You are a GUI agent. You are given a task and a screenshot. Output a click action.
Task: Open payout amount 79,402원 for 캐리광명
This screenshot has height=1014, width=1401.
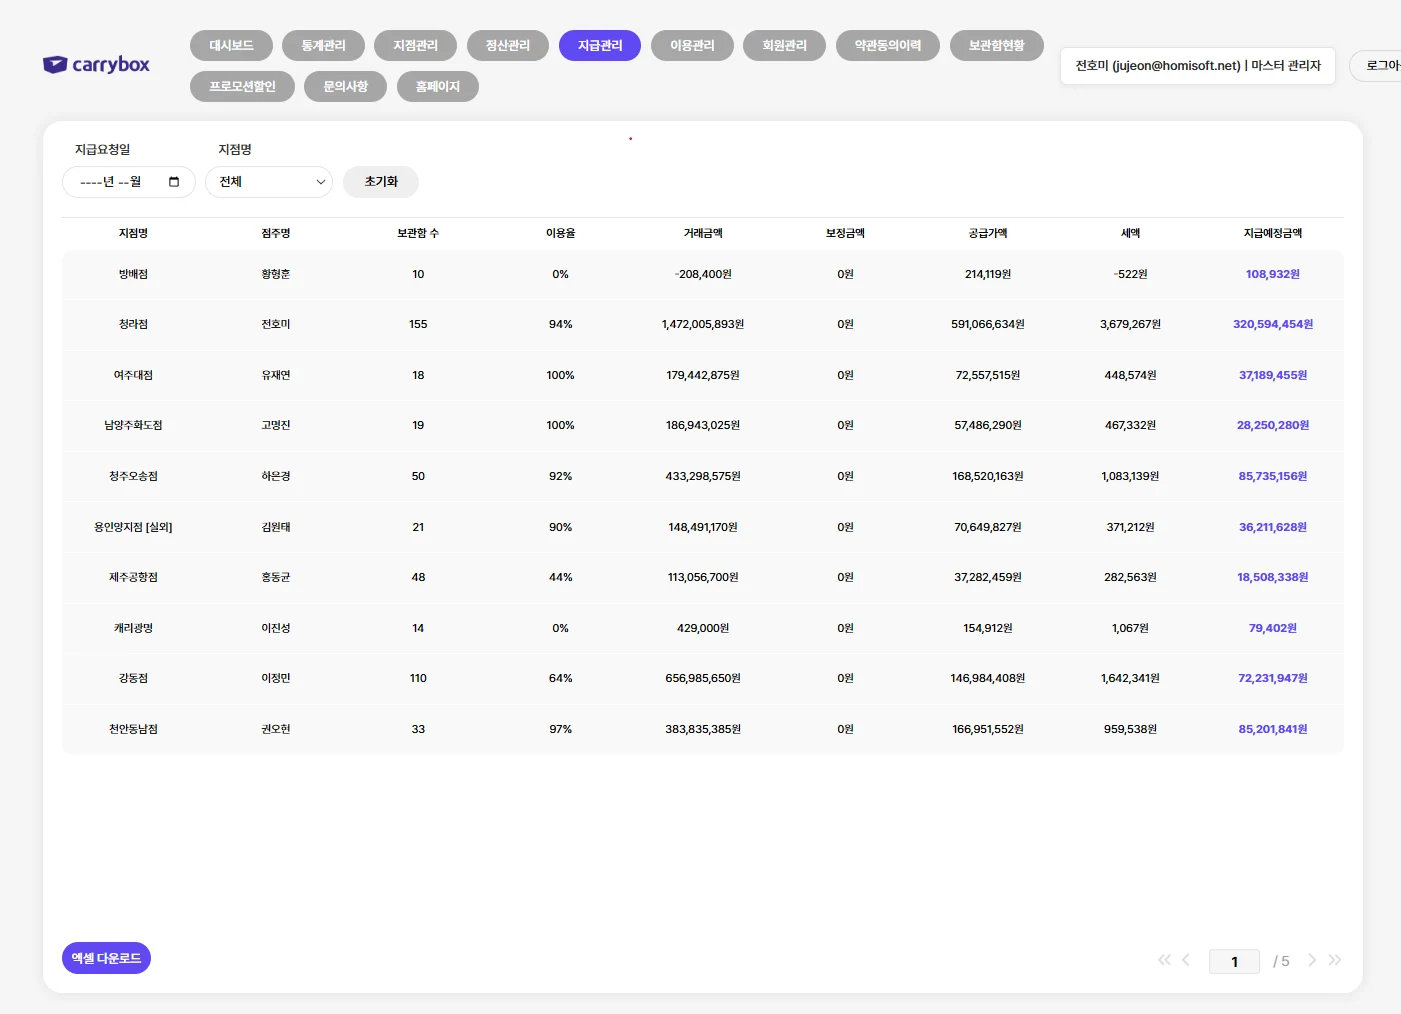pos(1273,628)
